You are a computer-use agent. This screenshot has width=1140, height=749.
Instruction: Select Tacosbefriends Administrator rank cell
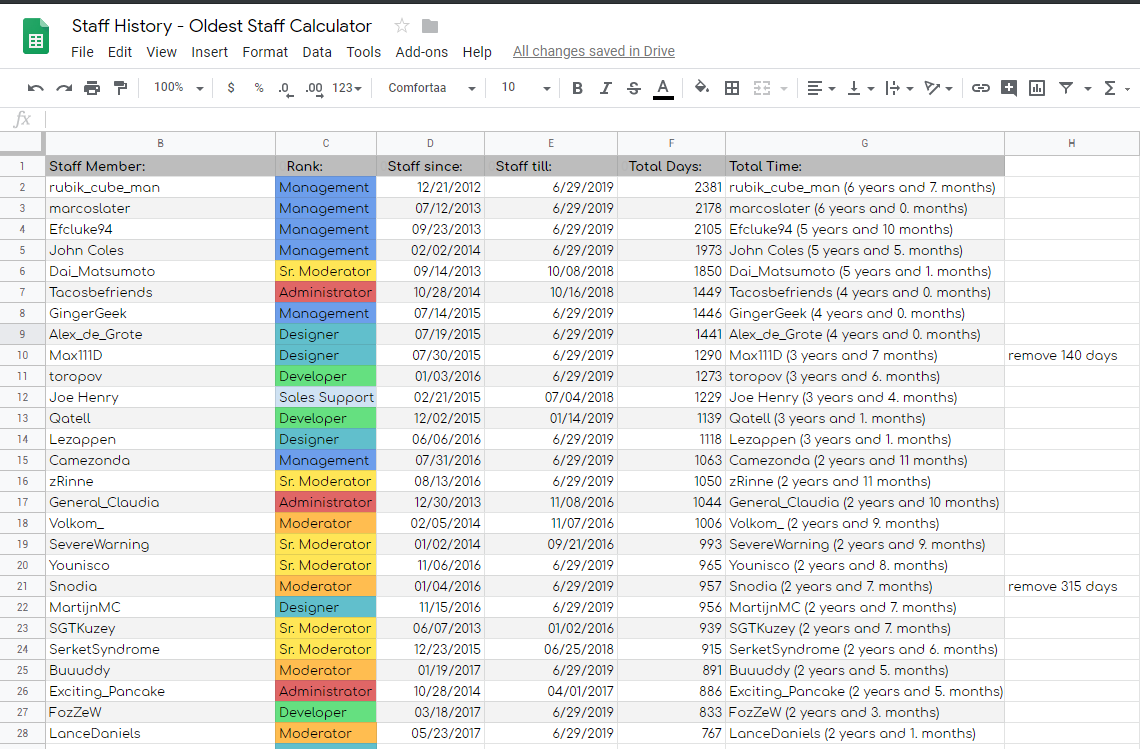click(326, 292)
